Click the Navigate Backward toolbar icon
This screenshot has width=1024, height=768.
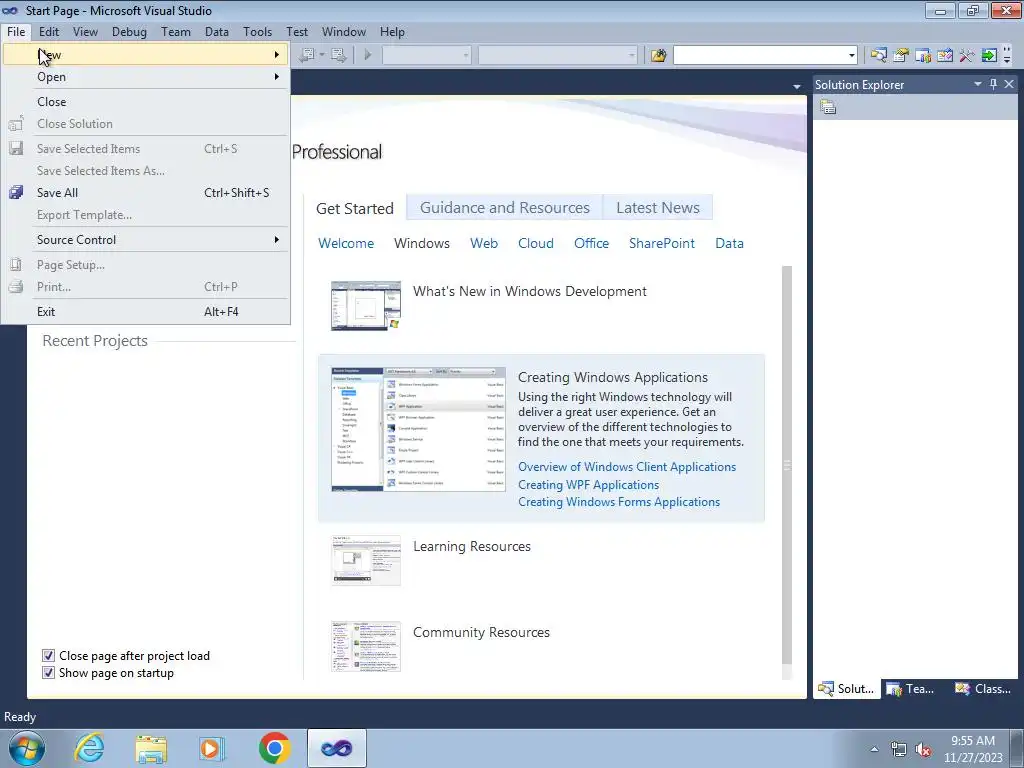(306, 56)
